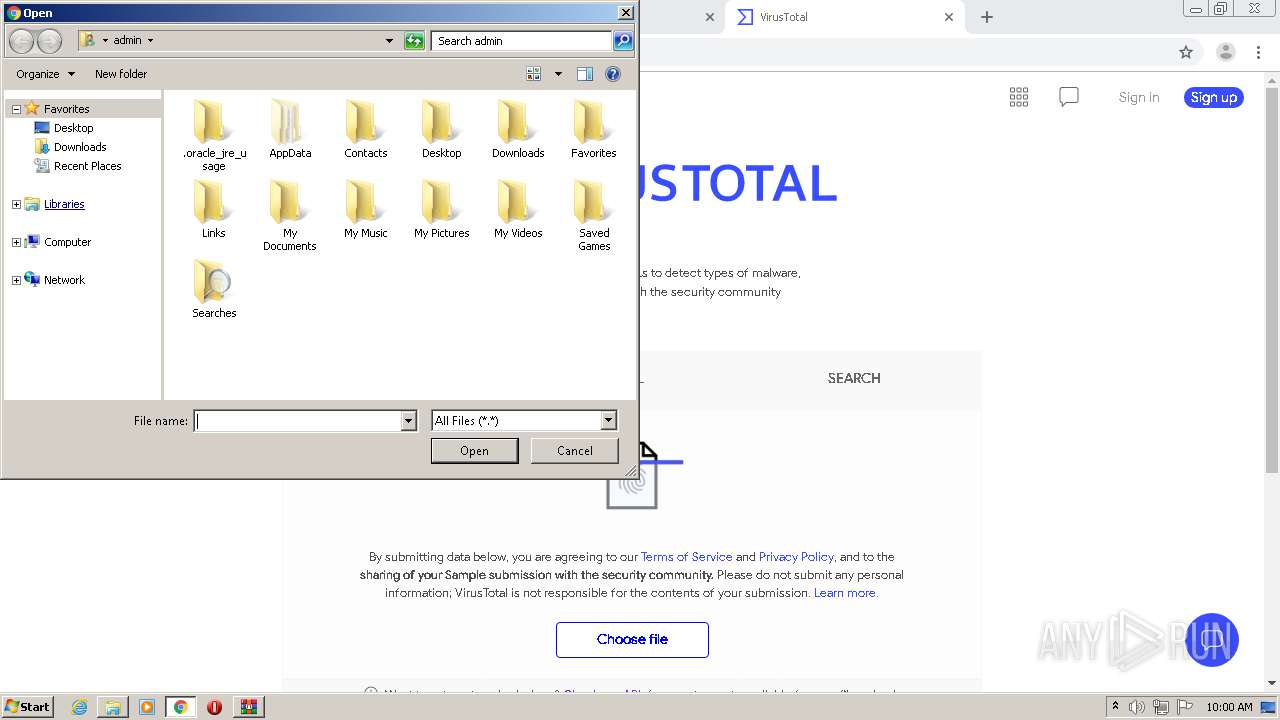
Task: Open the File name dropdown arrow
Action: coord(408,421)
